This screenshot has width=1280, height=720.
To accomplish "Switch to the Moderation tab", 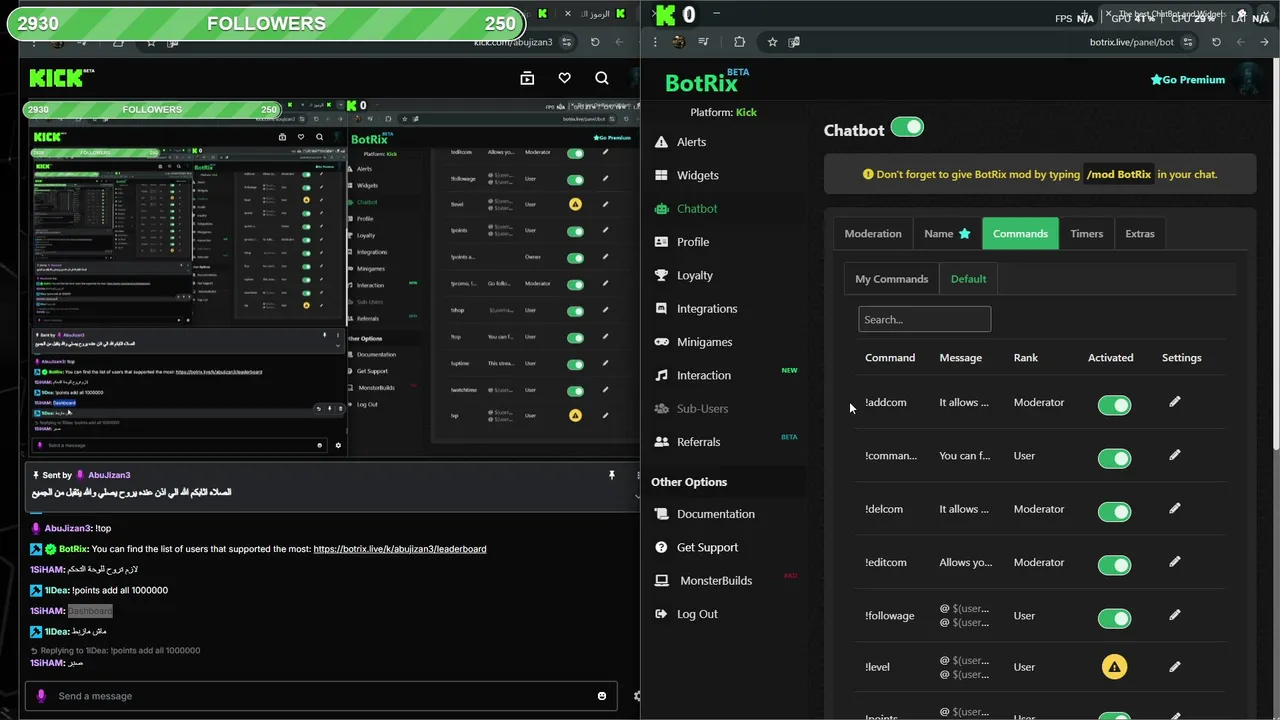I will pyautogui.click(x=873, y=233).
